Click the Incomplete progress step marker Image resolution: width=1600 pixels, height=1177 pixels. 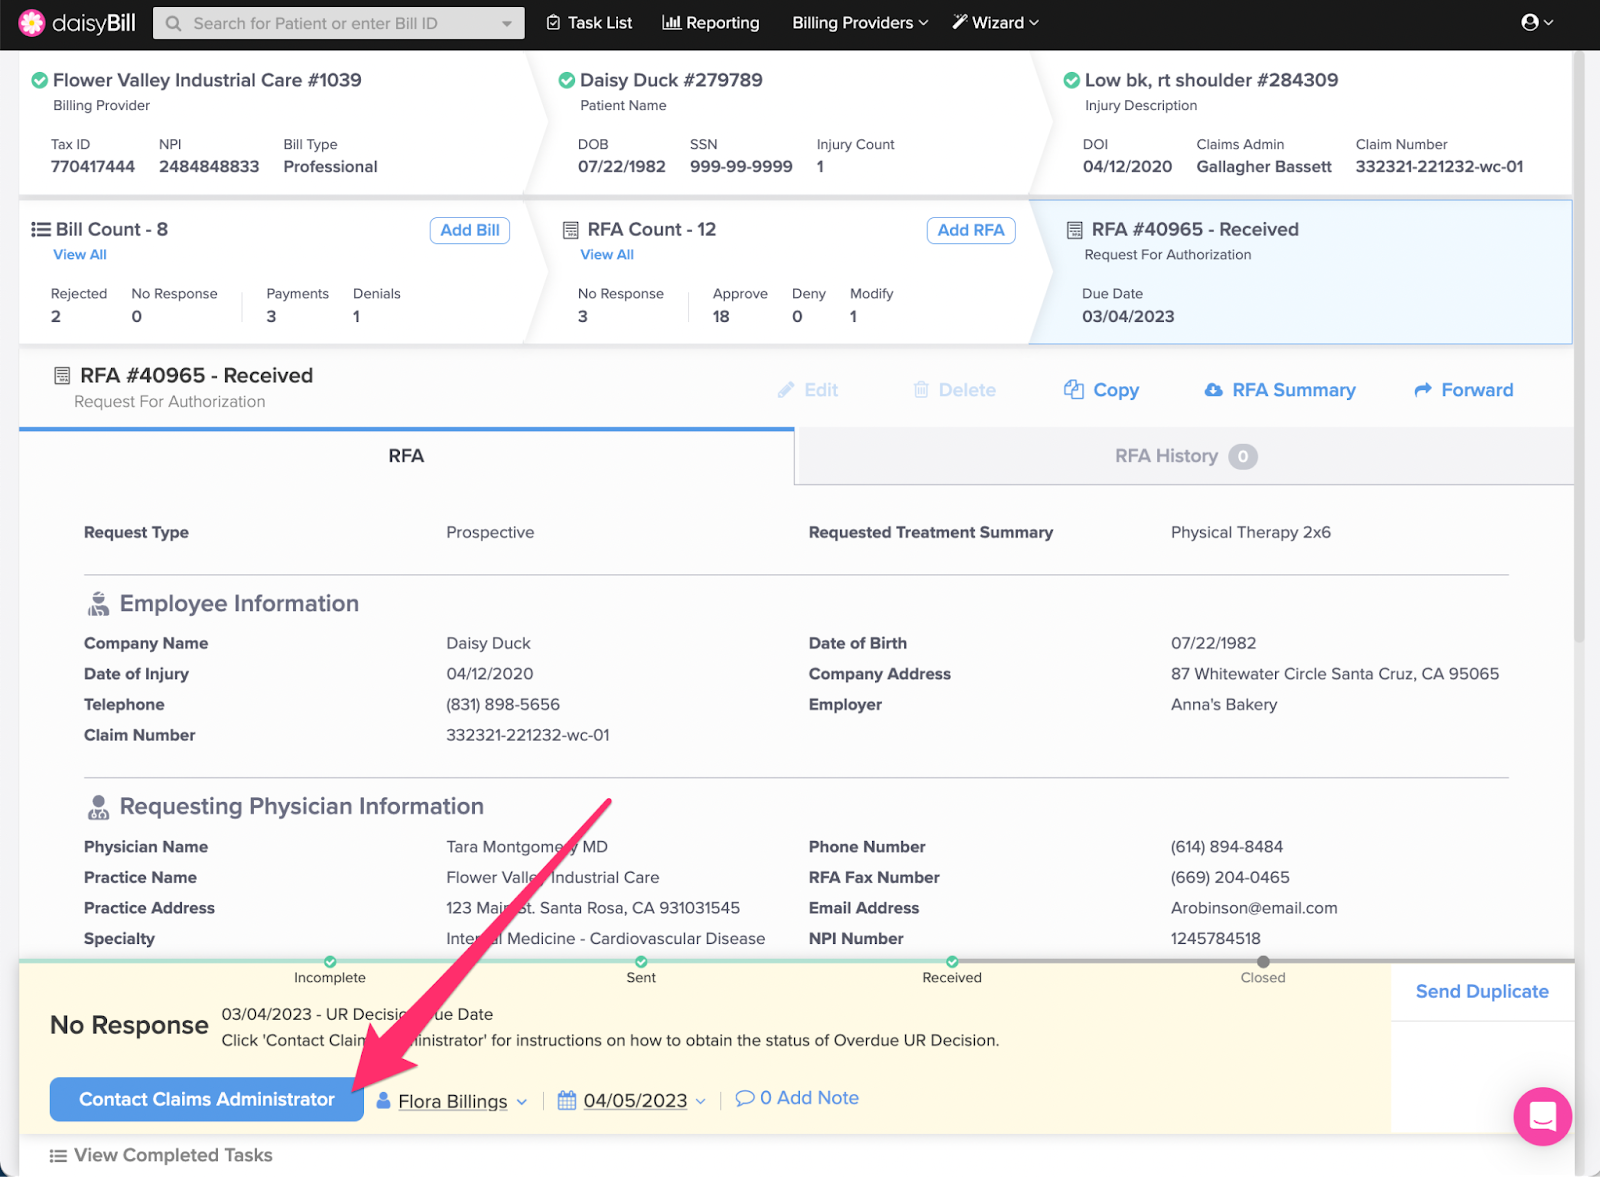[x=330, y=961]
